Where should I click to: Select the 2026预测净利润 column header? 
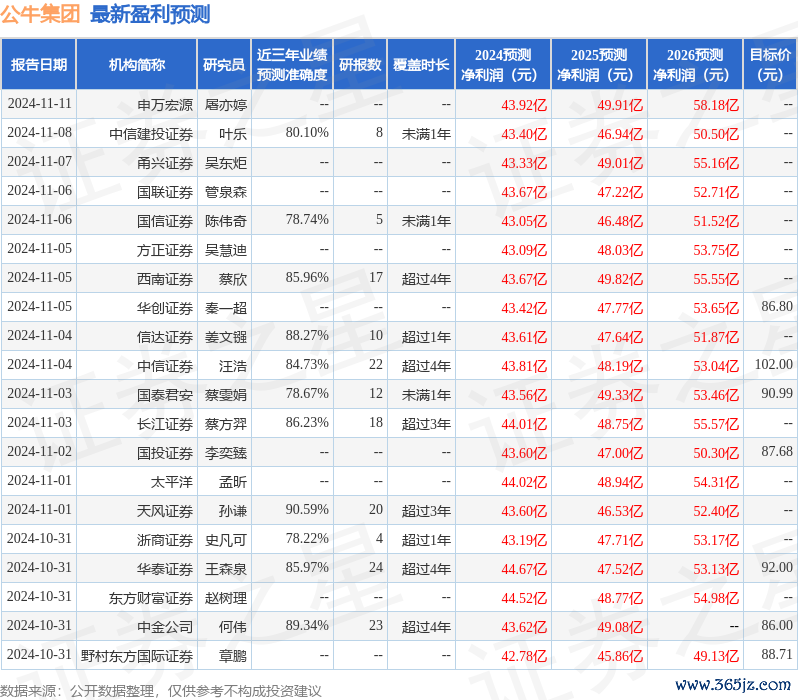(x=695, y=65)
